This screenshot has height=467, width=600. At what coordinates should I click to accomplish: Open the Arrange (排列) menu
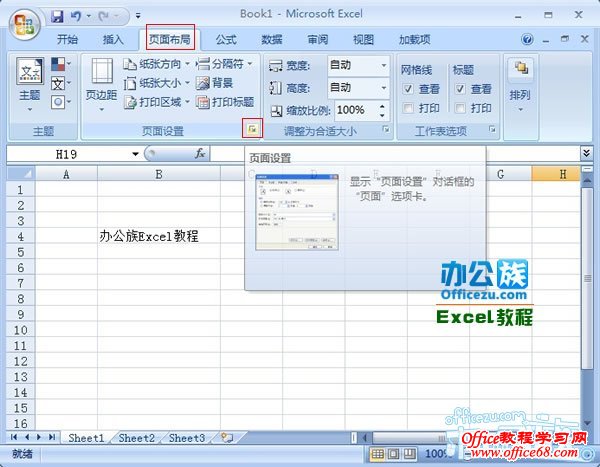(520, 84)
